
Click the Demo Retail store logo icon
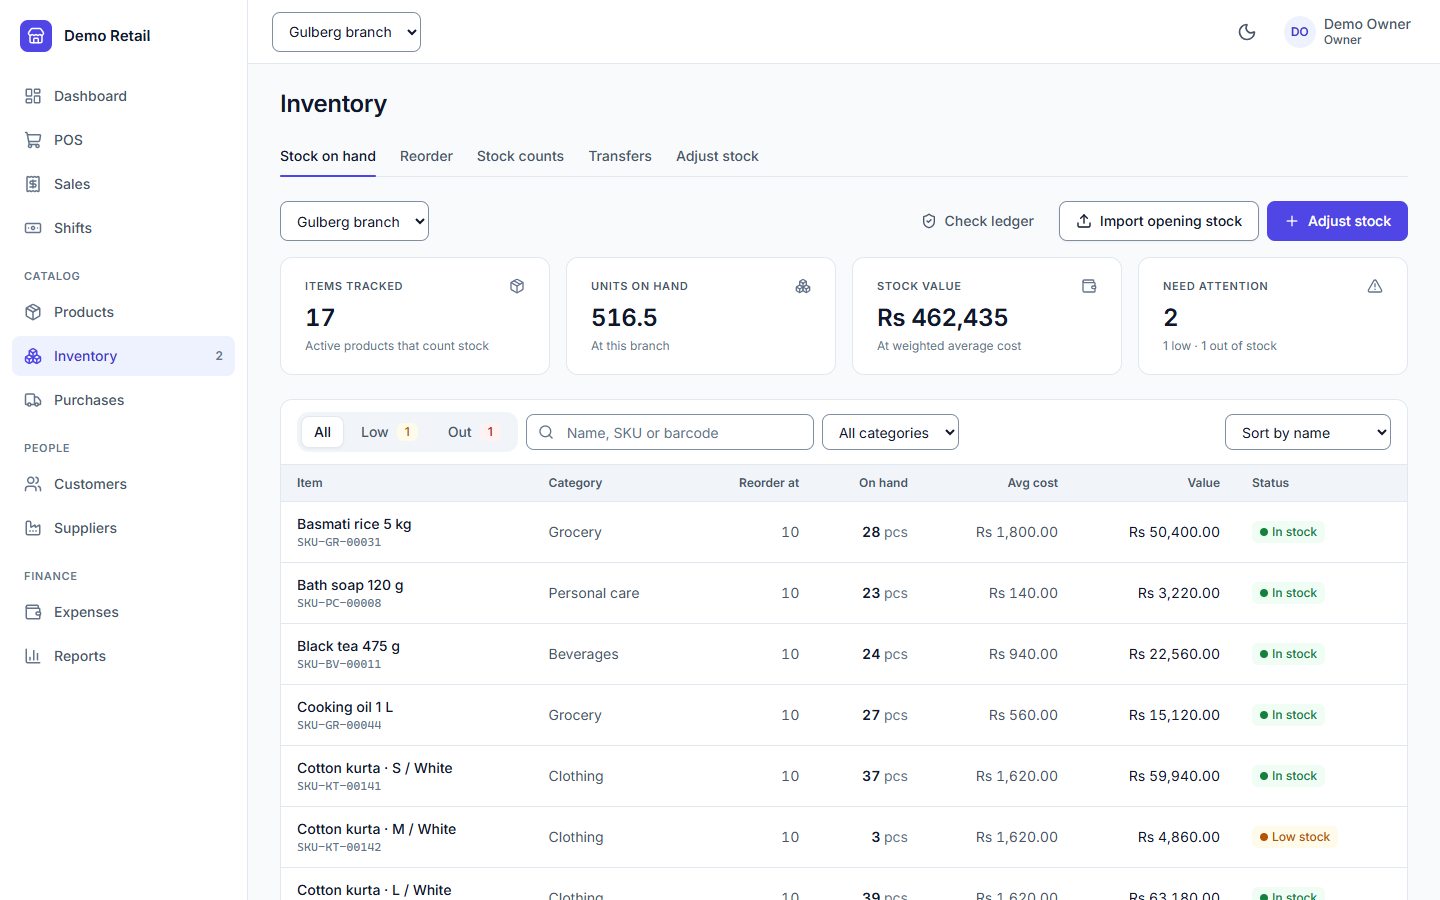[36, 36]
